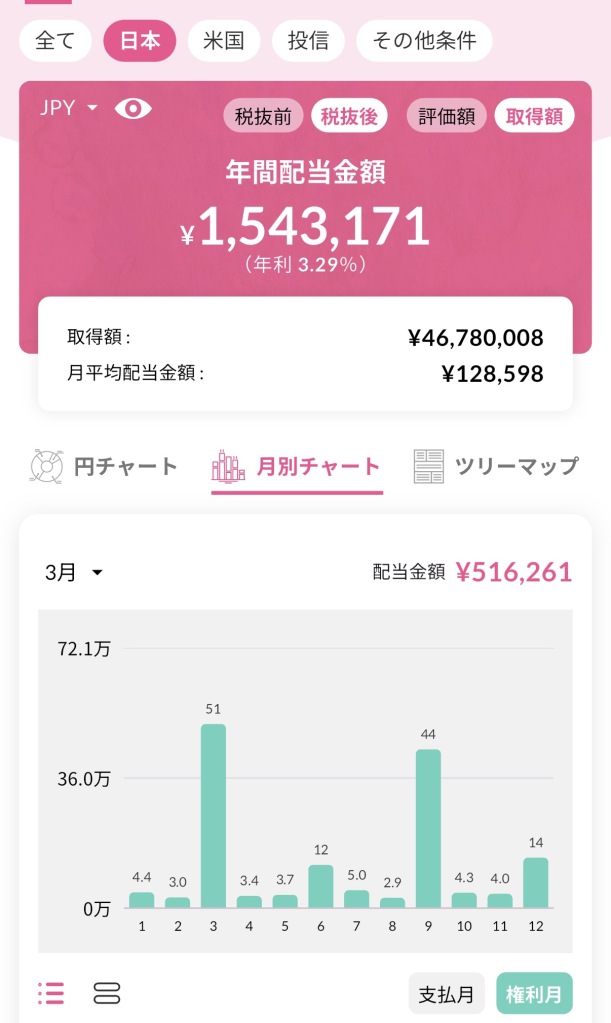Click the treemap (ツリーマップ) icon
Image resolution: width=611 pixels, height=1023 pixels.
(x=429, y=466)
